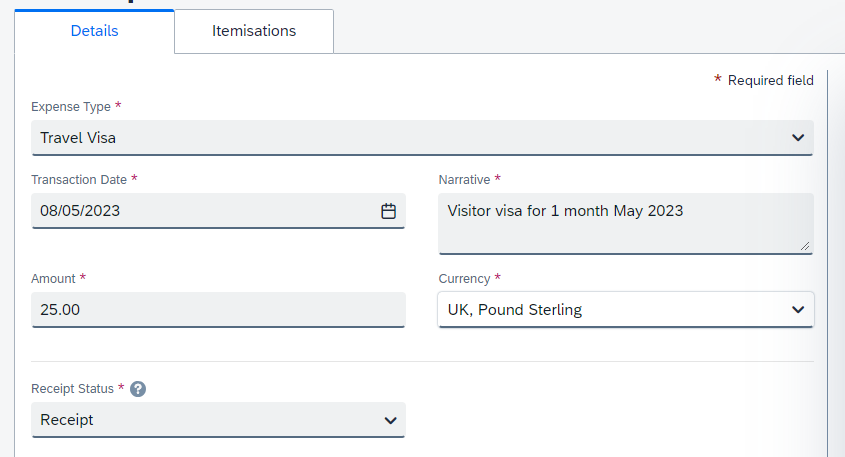This screenshot has width=845, height=457.
Task: Switch to the Itemisations tab
Action: tap(254, 31)
